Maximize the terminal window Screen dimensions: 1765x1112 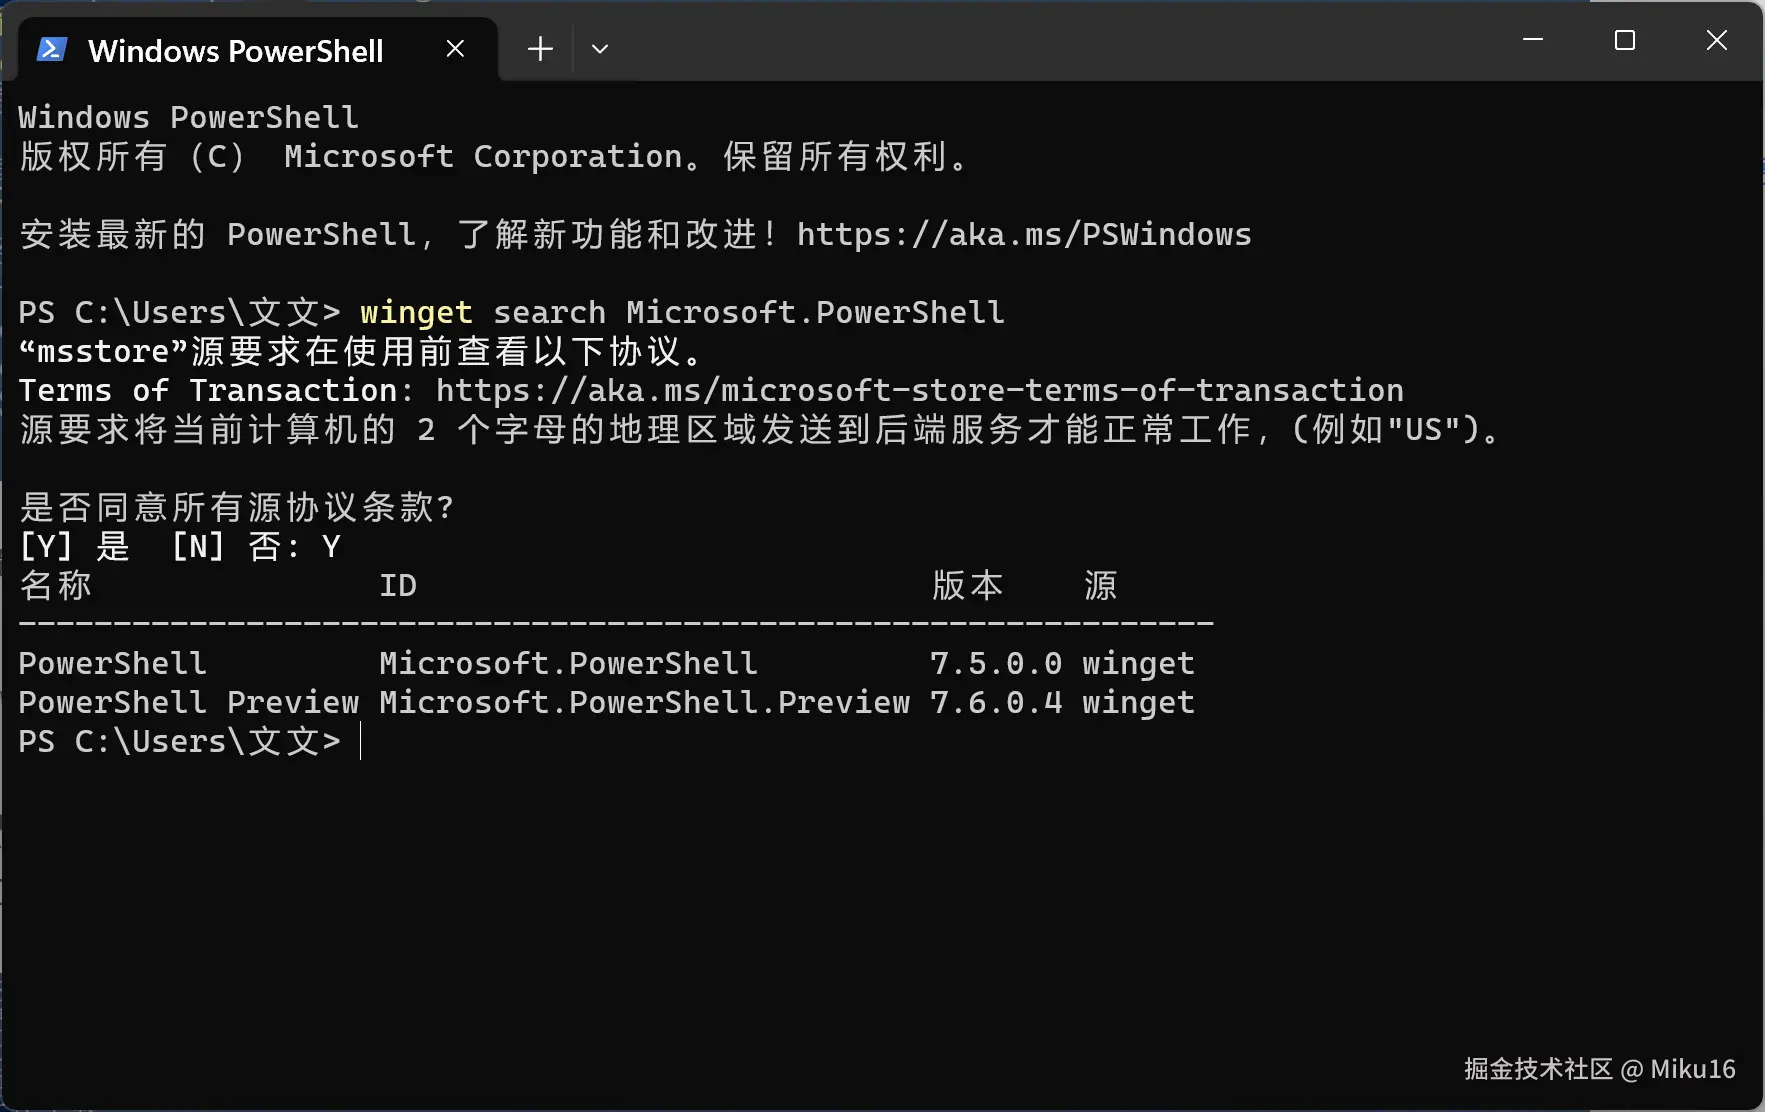click(x=1625, y=40)
